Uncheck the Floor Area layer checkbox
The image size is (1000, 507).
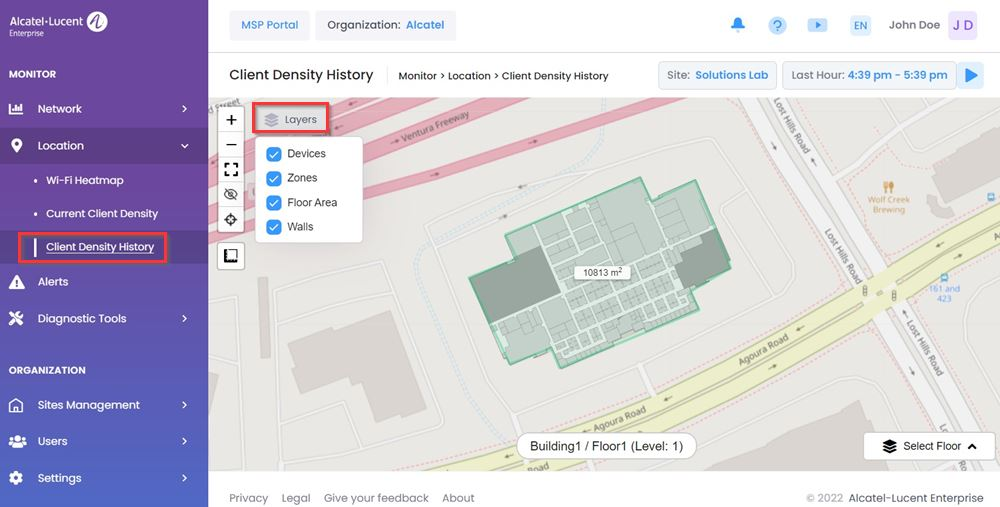click(x=274, y=203)
